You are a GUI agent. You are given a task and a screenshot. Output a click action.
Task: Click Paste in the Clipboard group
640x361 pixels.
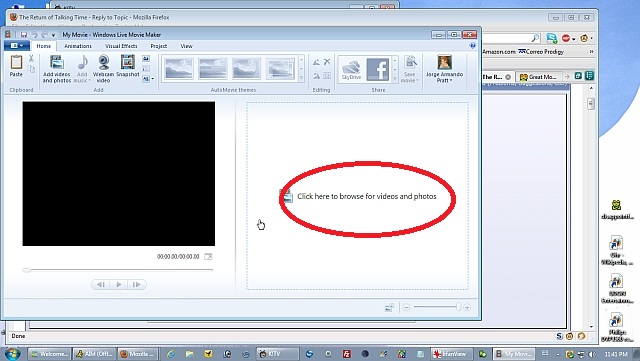point(16,66)
